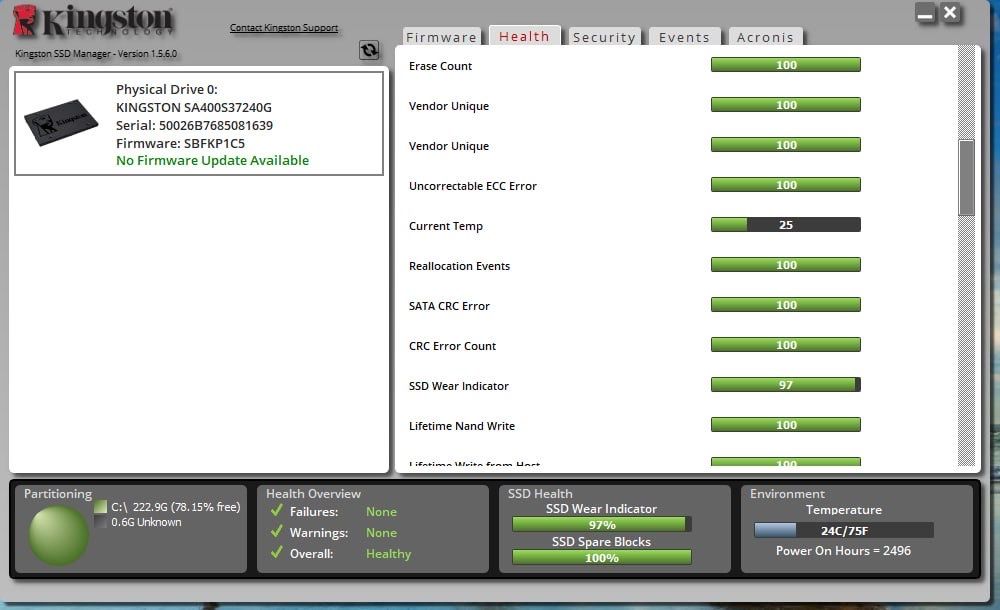Image resolution: width=1000 pixels, height=610 pixels.
Task: Click the Lifetime Nand Write label
Action: 462,426
